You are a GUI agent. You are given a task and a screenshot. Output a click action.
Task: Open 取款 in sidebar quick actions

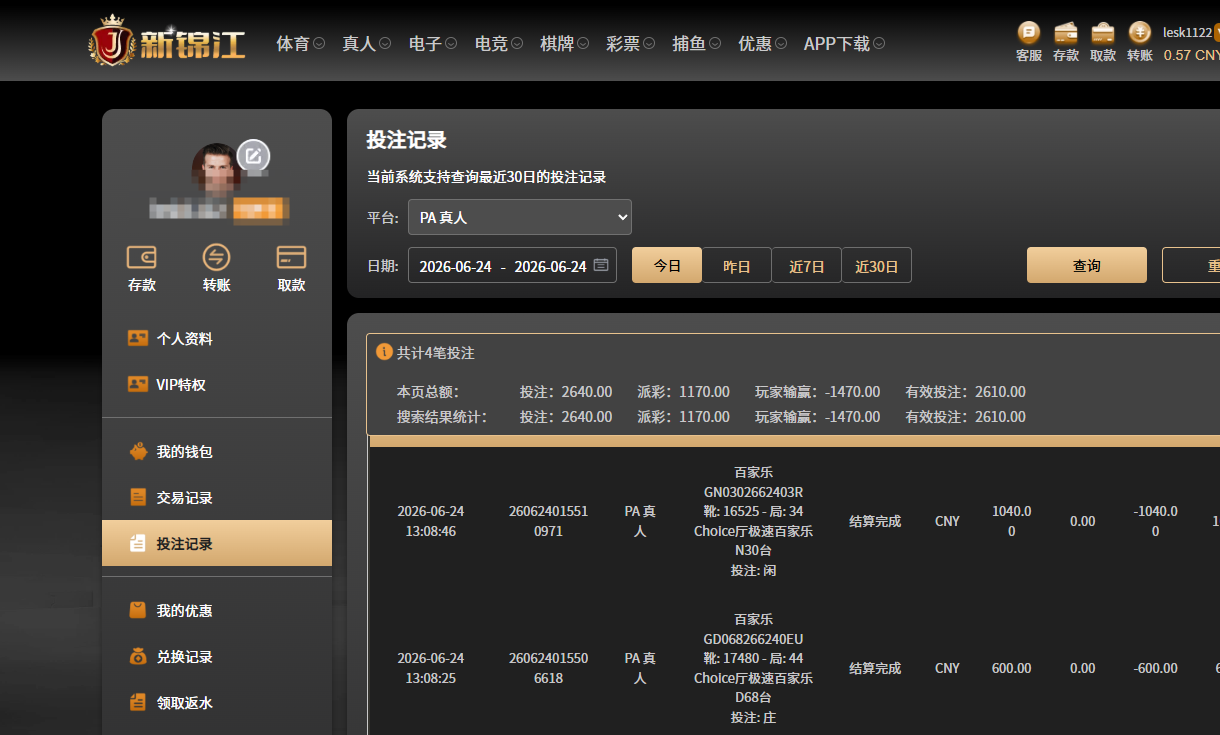coord(291,269)
